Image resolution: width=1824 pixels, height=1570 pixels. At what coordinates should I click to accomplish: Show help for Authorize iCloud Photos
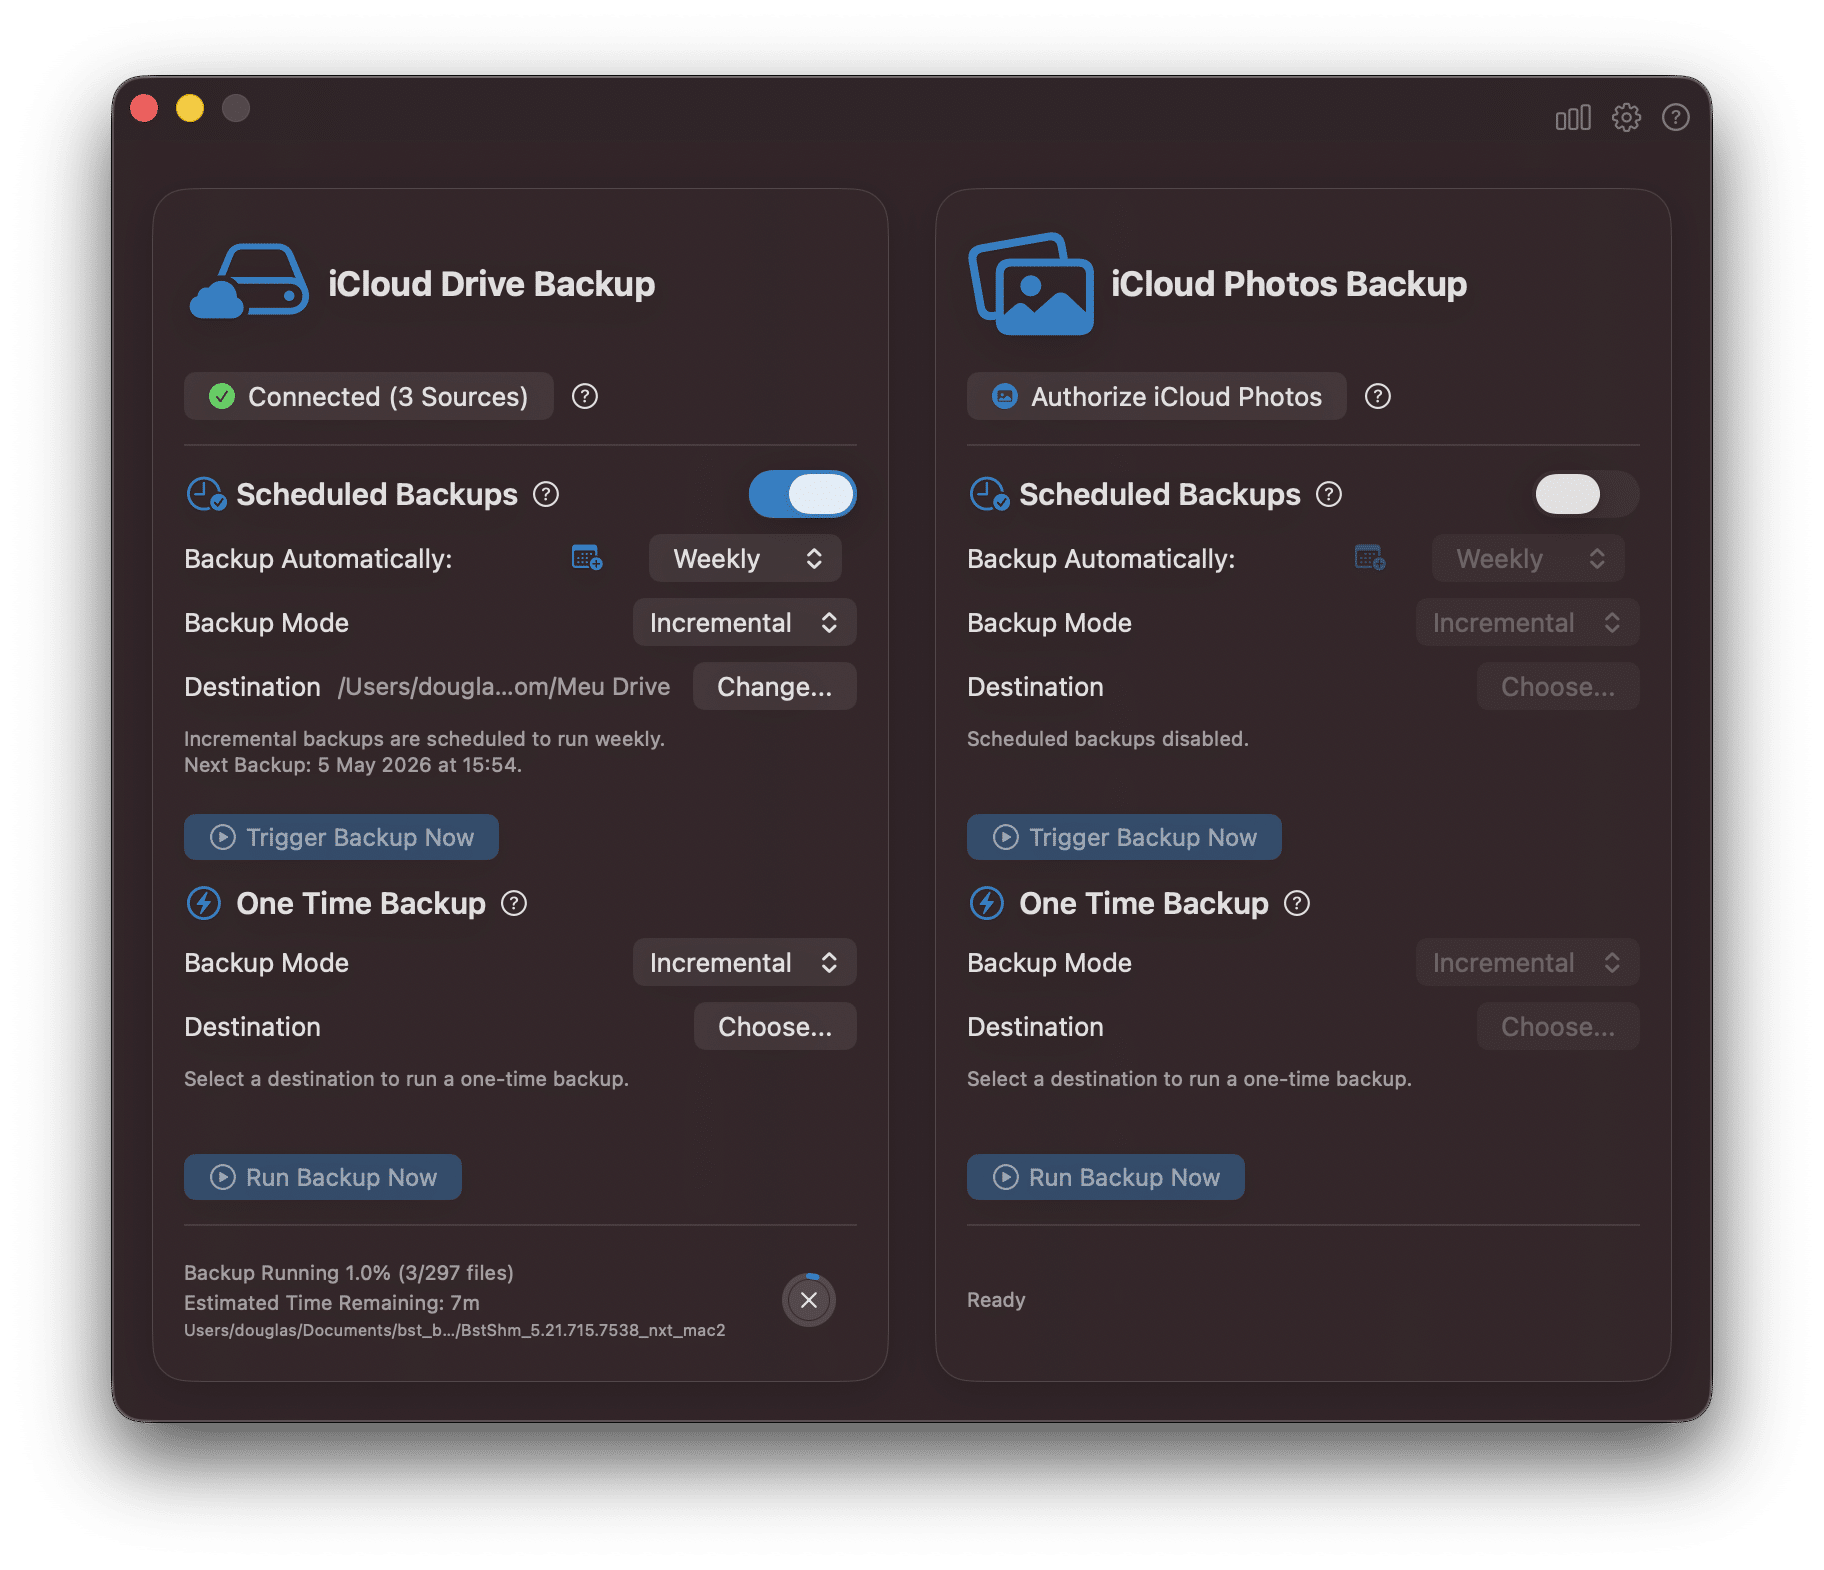[1377, 397]
